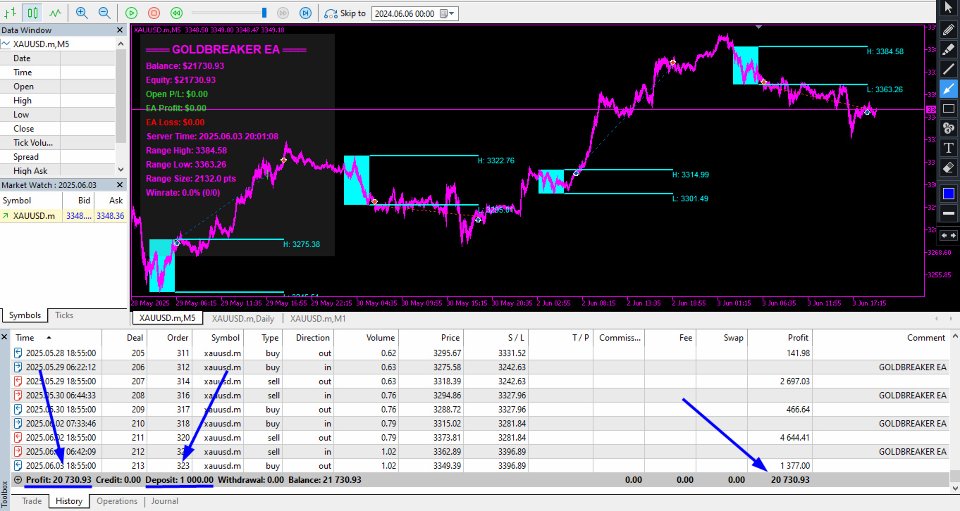The height and width of the screenshot is (511, 960).
Task: Switch to the XAUUSD.m,M1 chart tab
Action: (x=318, y=318)
